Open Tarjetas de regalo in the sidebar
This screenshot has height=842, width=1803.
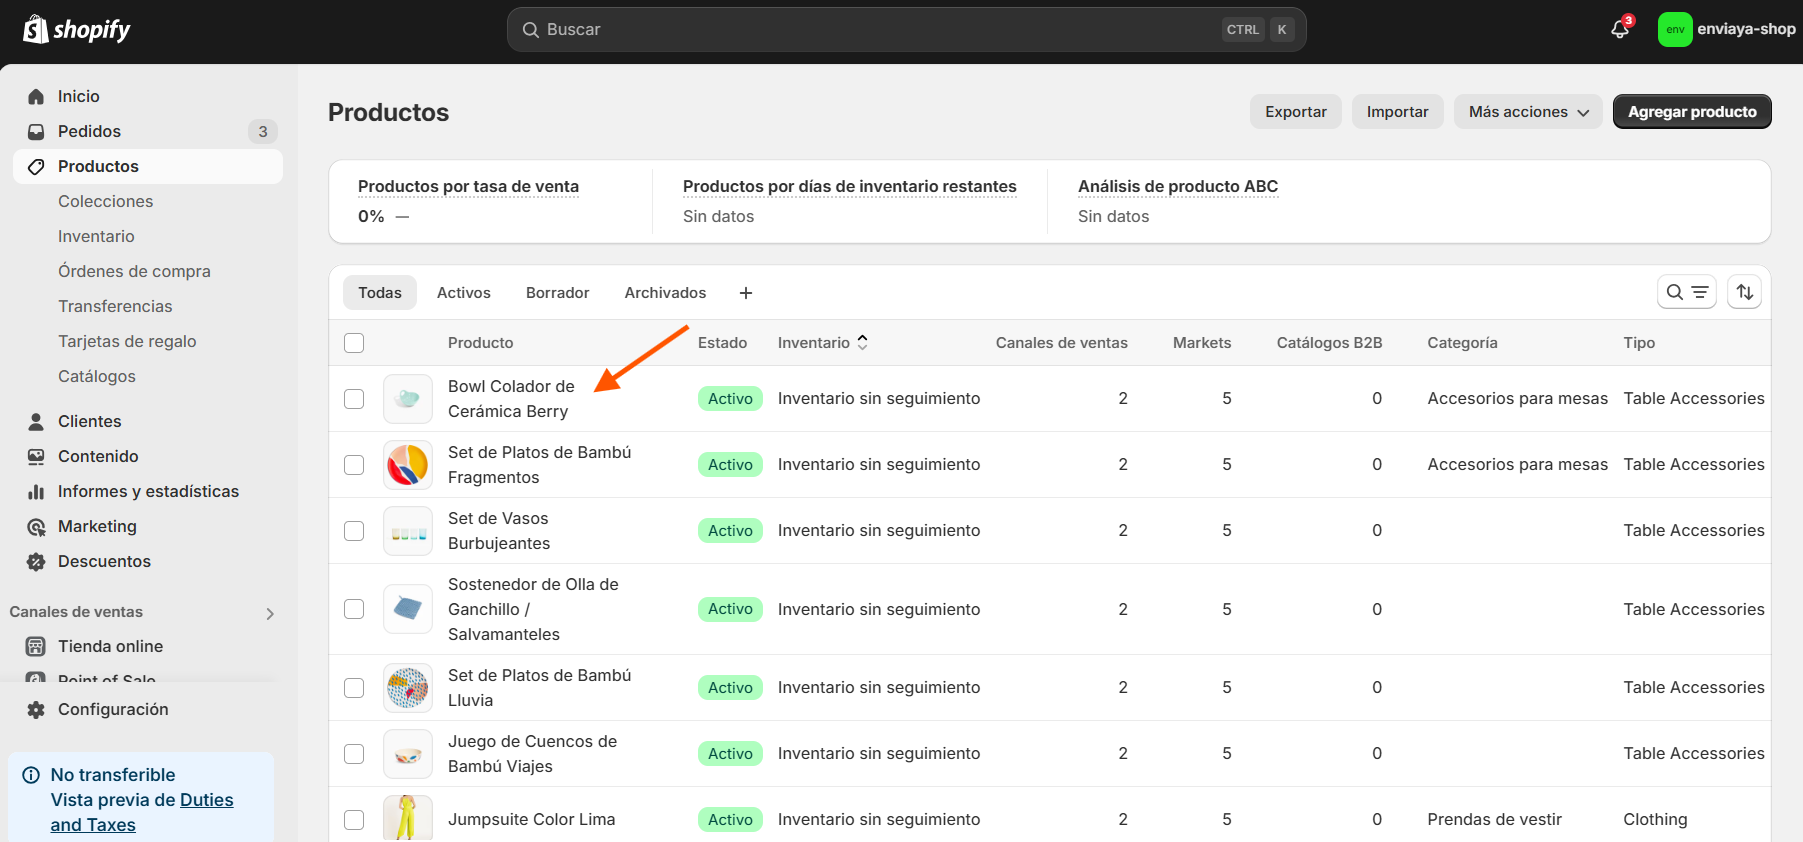coord(127,341)
